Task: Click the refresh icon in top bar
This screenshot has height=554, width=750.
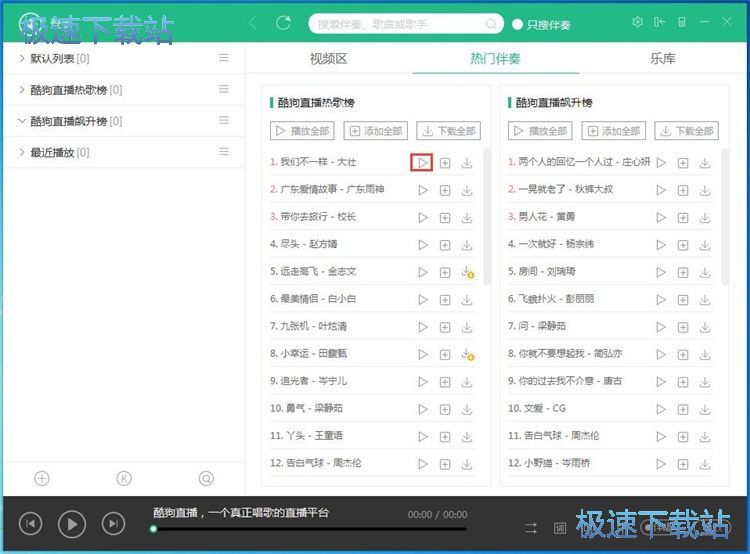Action: (x=283, y=23)
